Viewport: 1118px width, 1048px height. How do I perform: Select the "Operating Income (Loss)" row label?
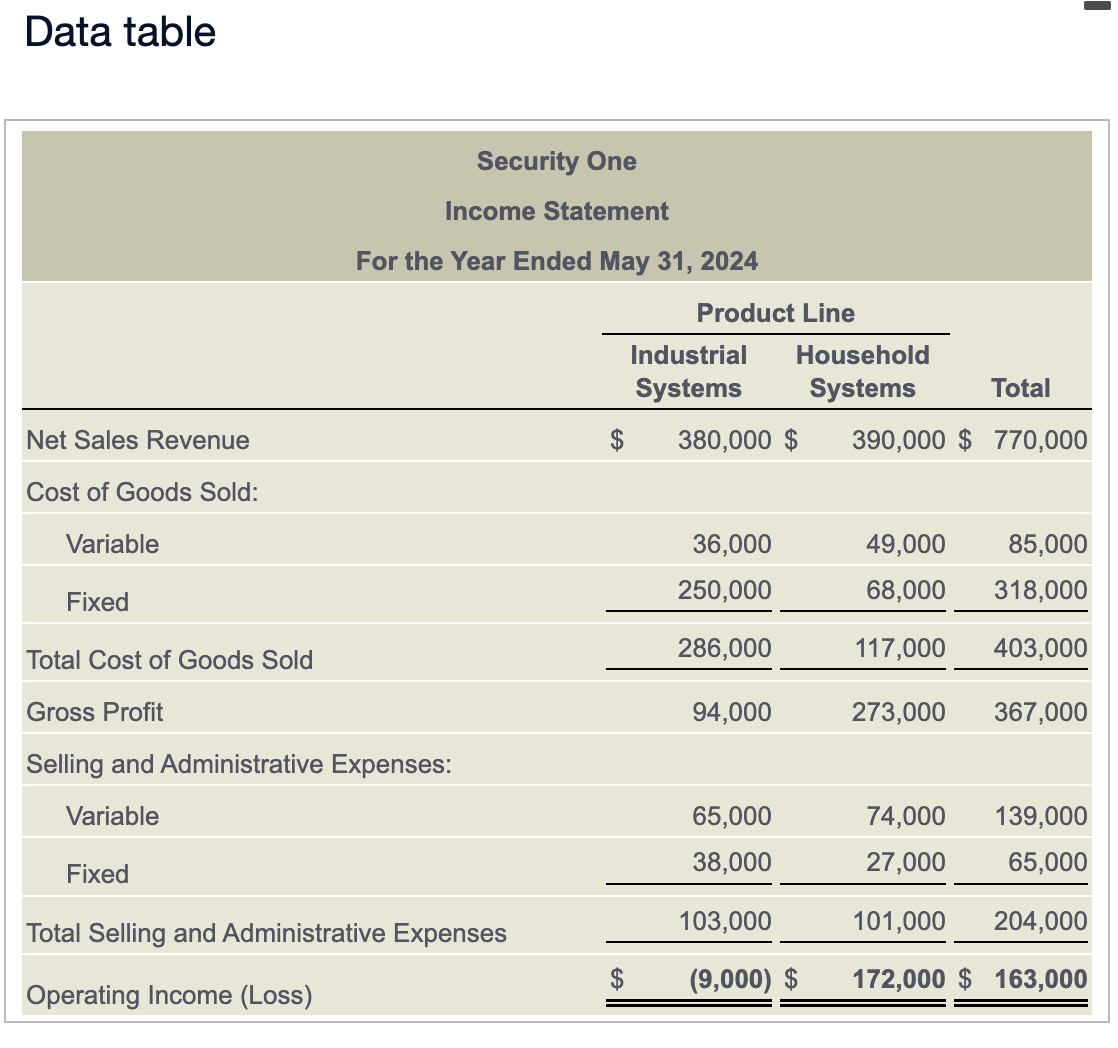(x=169, y=996)
